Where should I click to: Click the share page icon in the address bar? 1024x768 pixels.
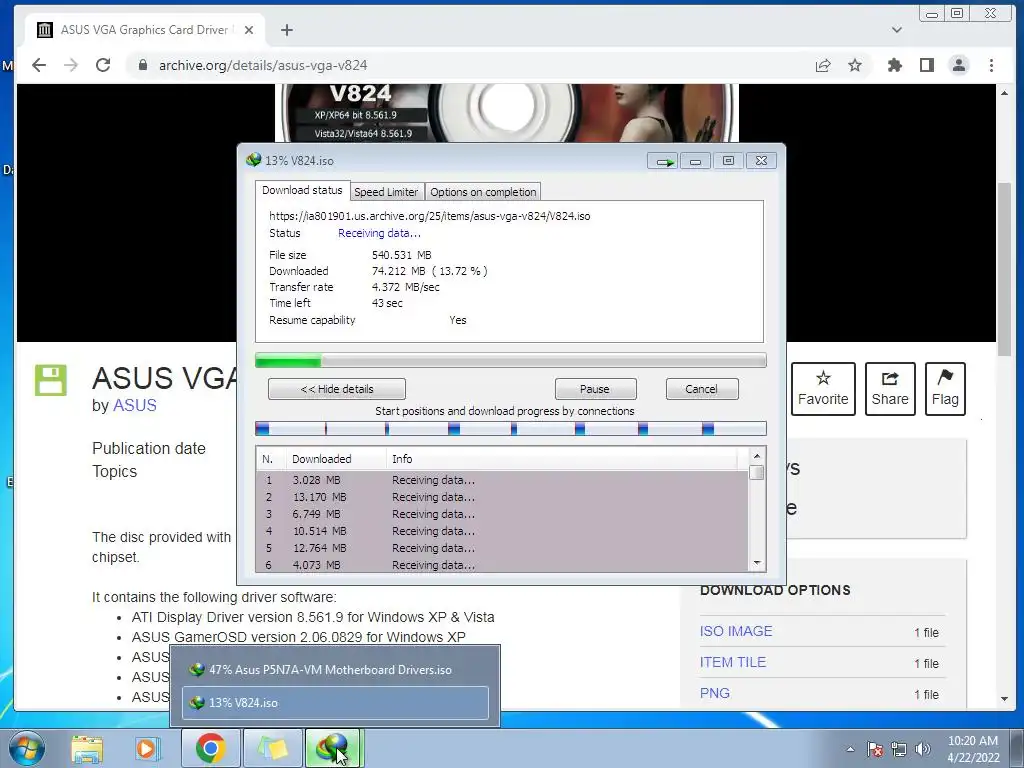click(x=823, y=65)
